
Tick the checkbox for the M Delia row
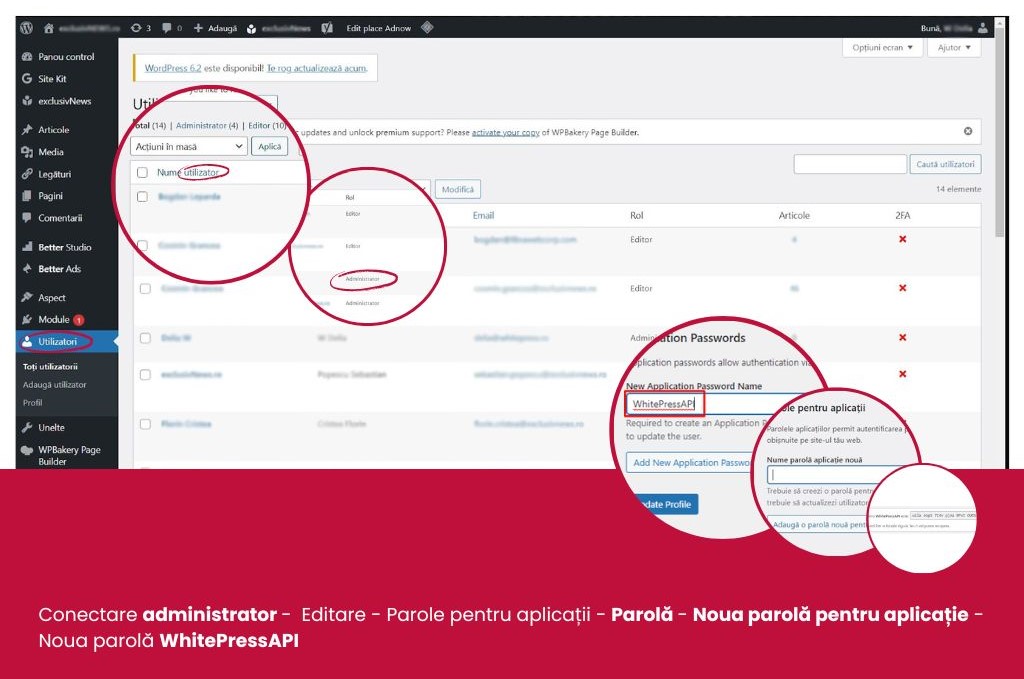145,338
